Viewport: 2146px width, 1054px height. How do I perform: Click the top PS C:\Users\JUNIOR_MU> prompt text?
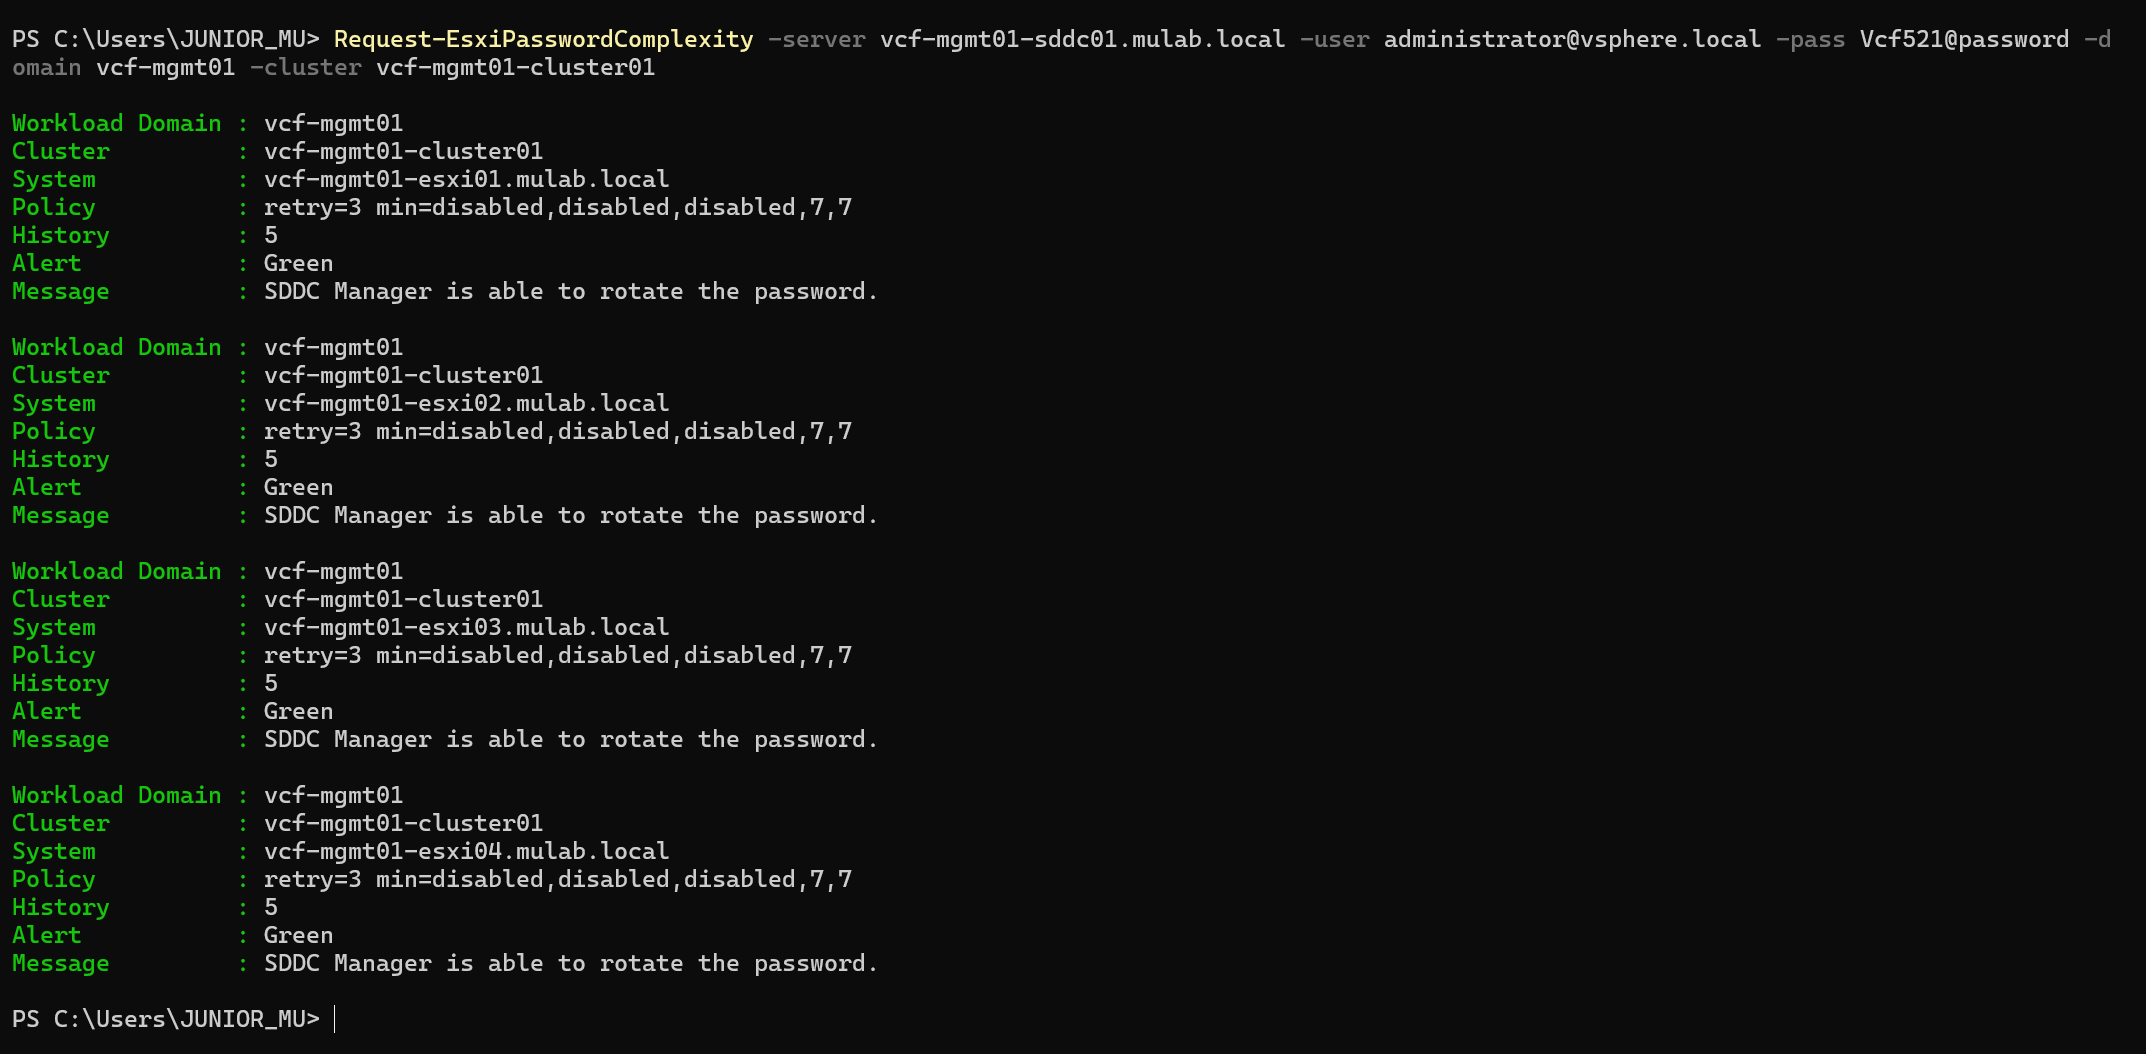[x=165, y=39]
